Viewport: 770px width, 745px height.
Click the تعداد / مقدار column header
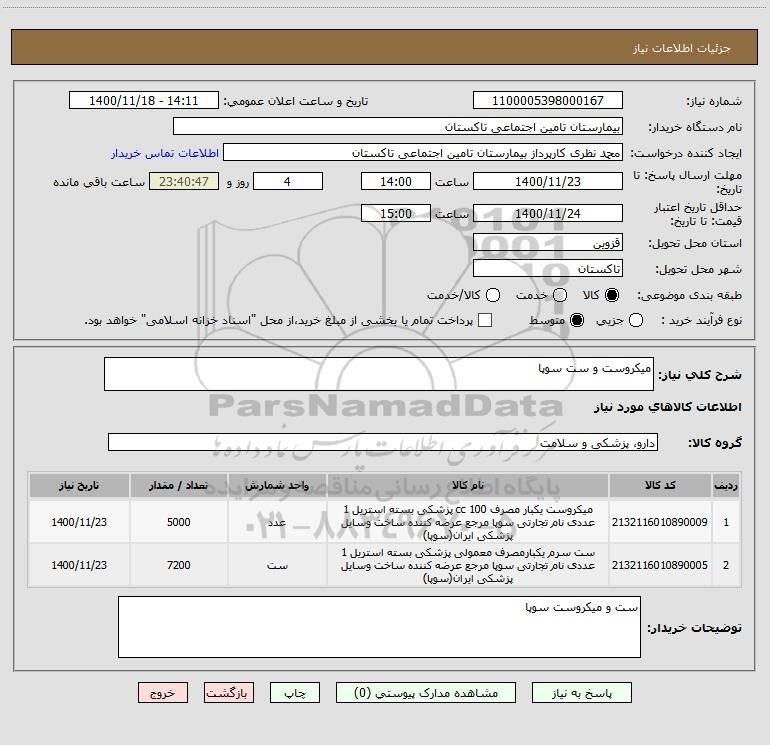[179, 485]
